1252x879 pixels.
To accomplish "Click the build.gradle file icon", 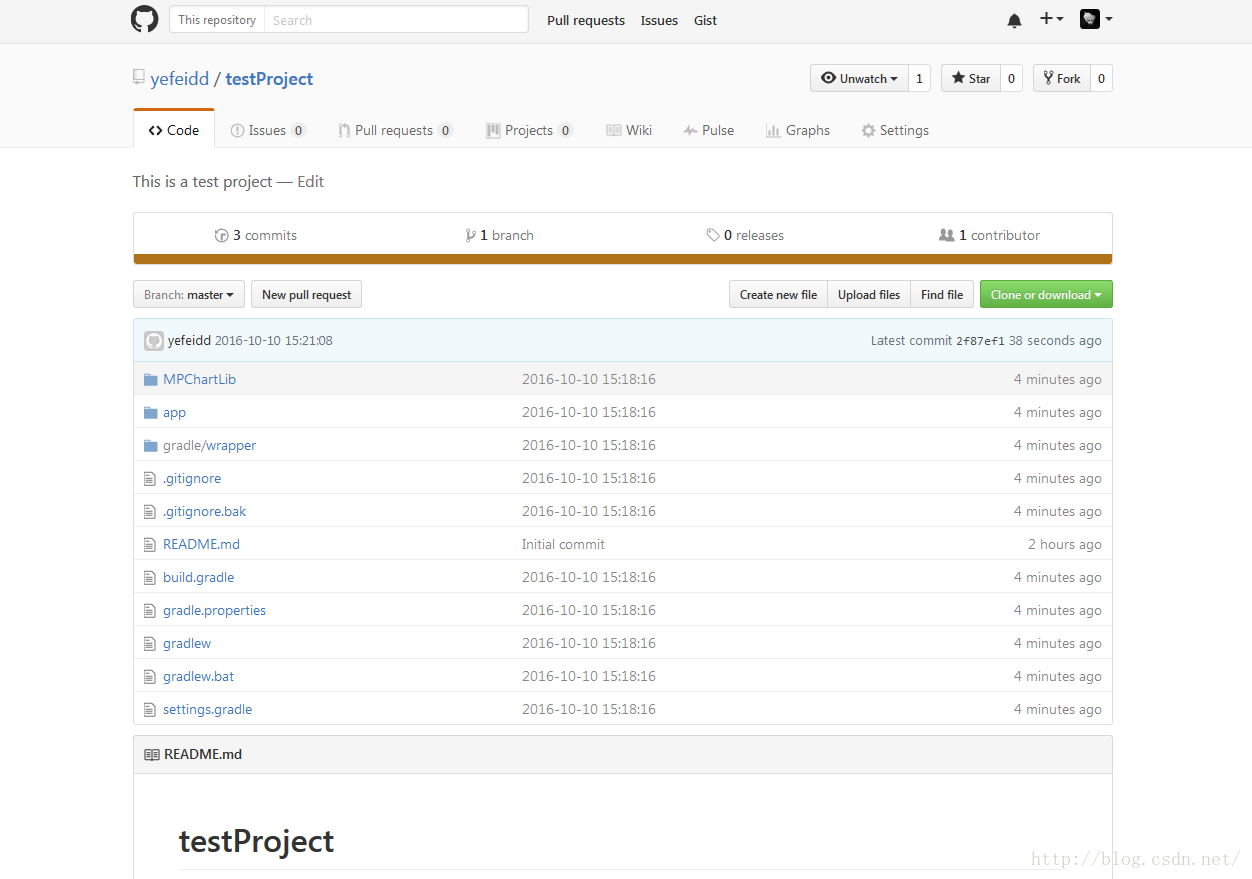I will (150, 577).
